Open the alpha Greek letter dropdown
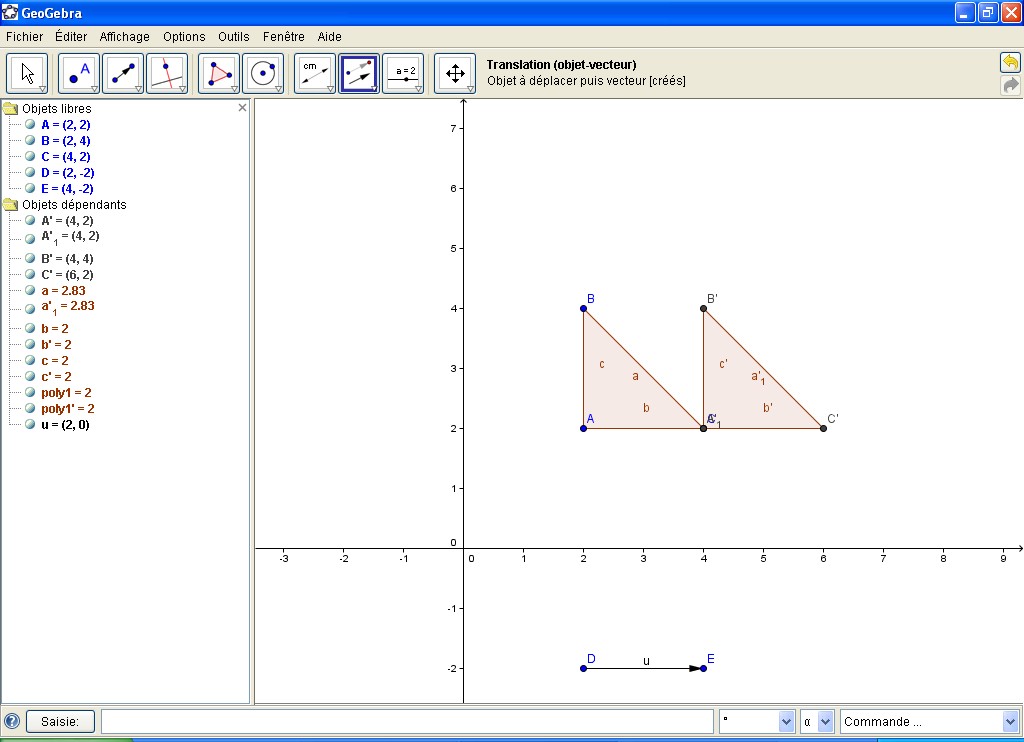This screenshot has height=742, width=1024. coord(825,722)
